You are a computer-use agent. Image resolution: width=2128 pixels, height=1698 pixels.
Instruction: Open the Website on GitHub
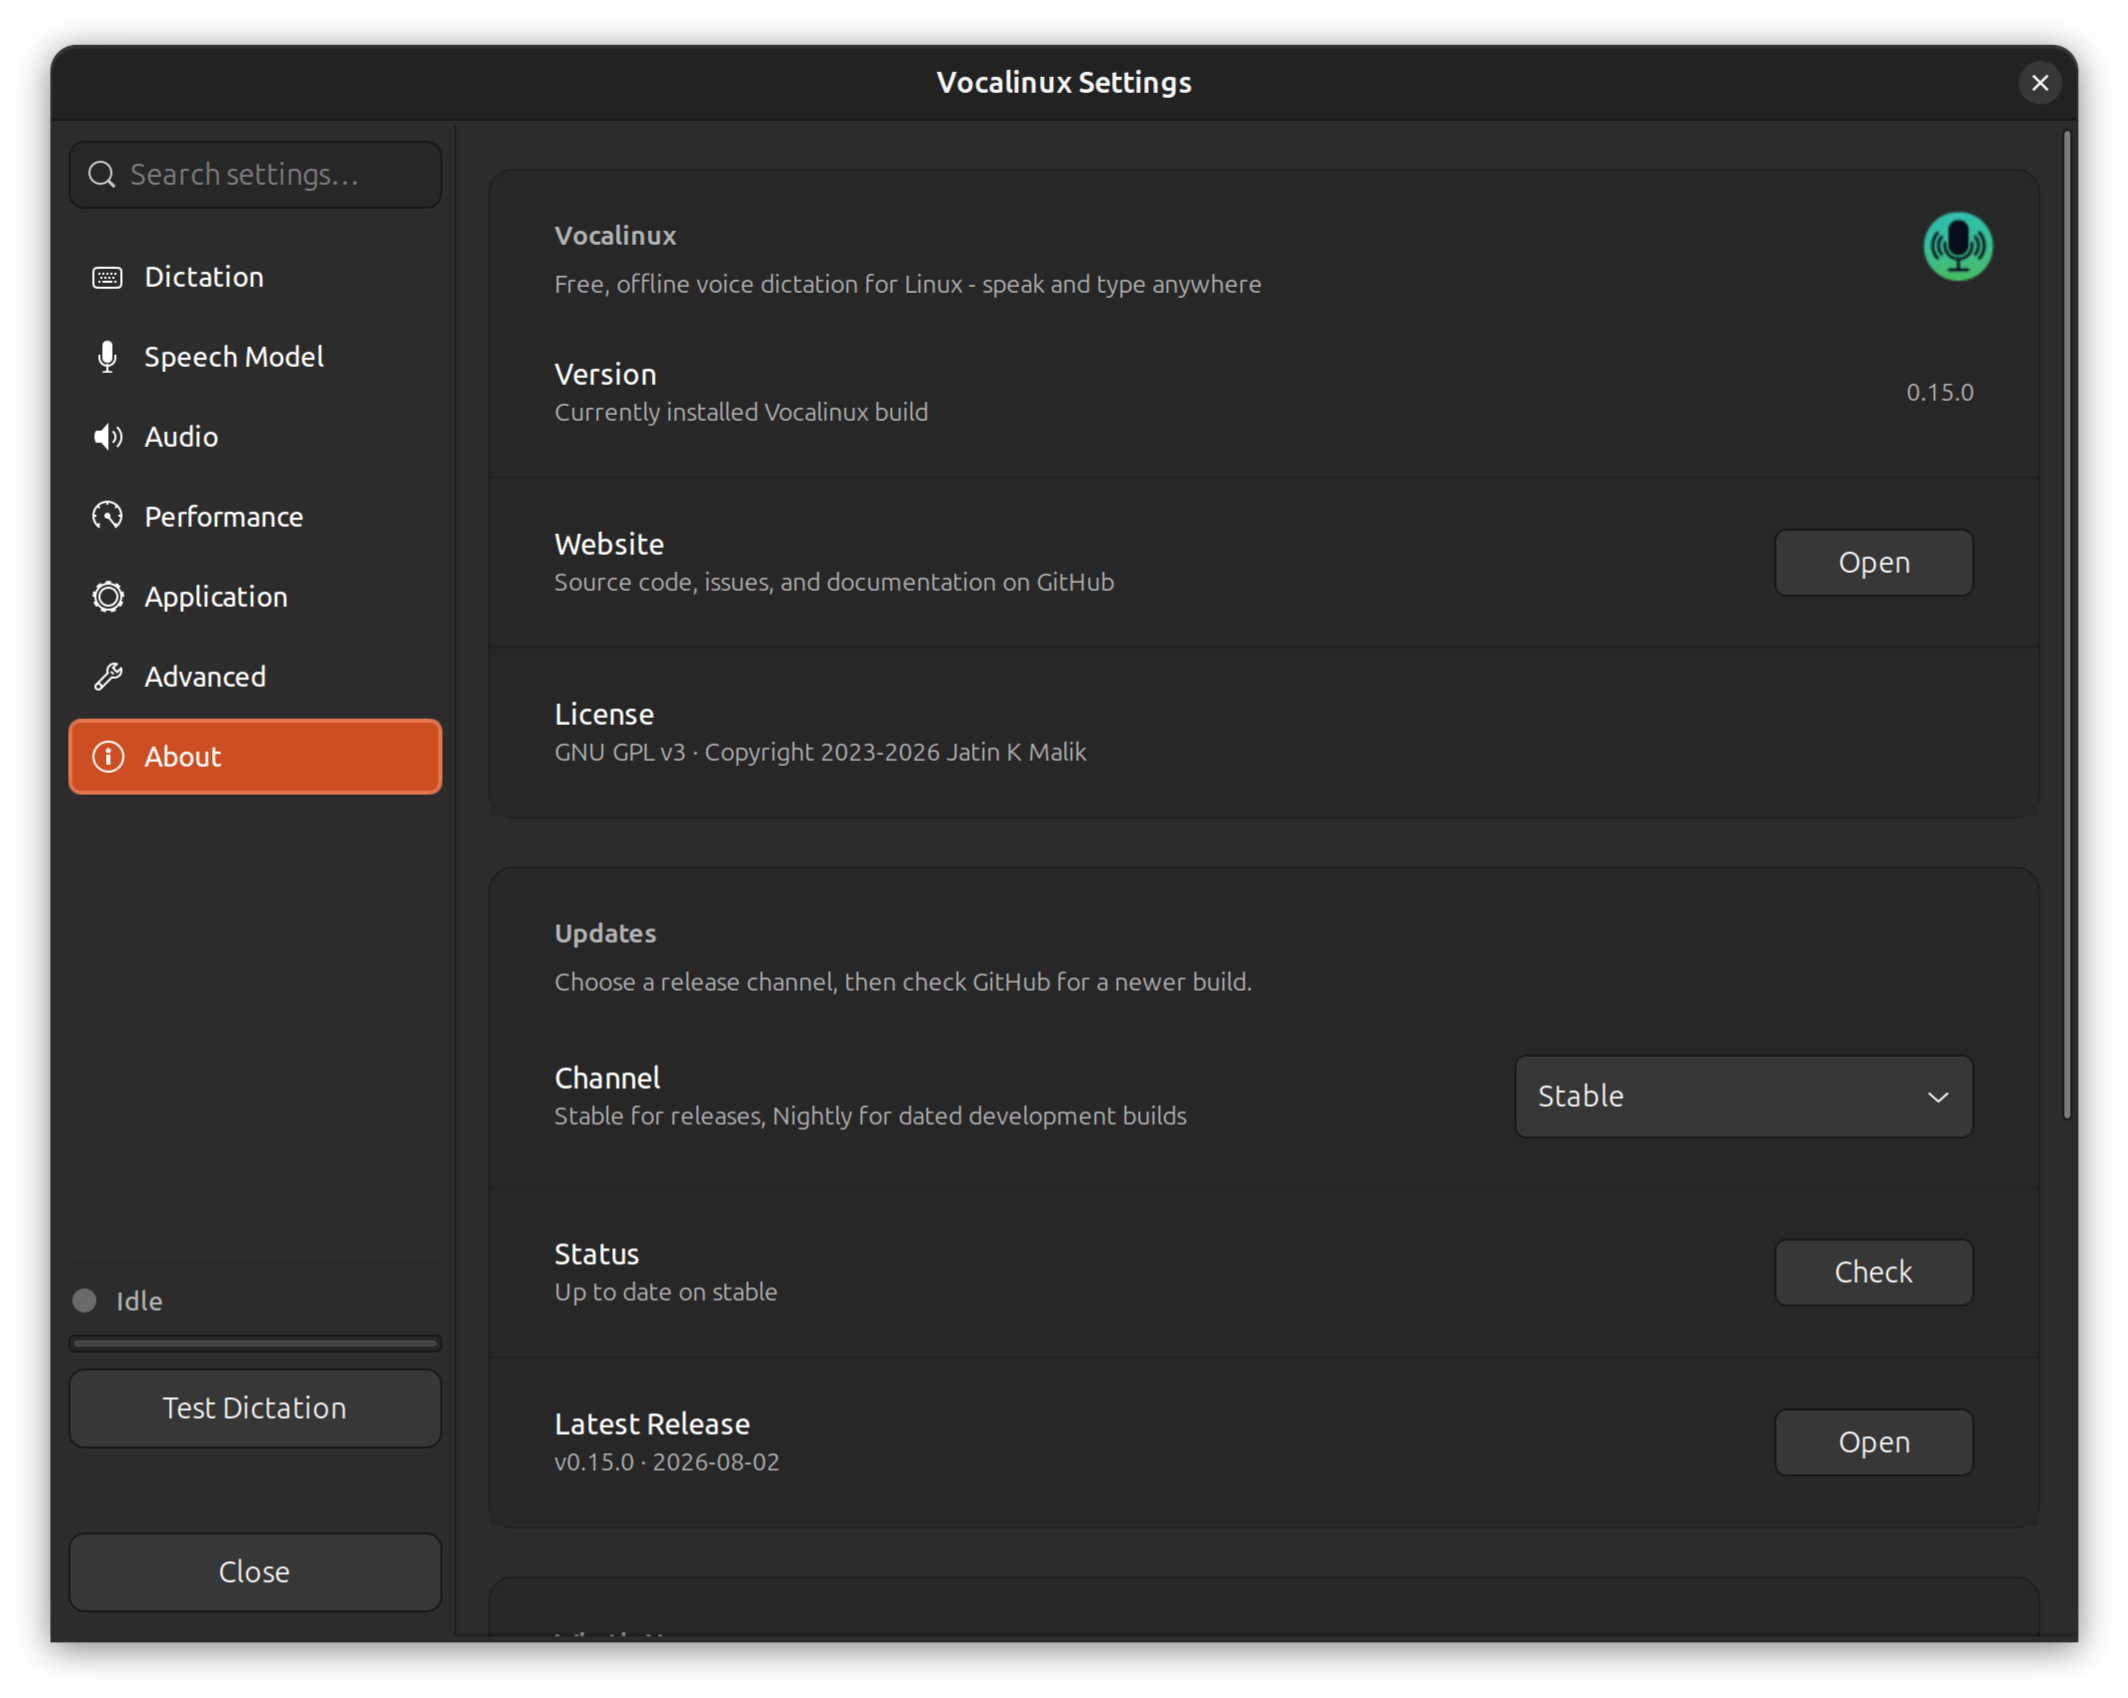coord(1873,563)
